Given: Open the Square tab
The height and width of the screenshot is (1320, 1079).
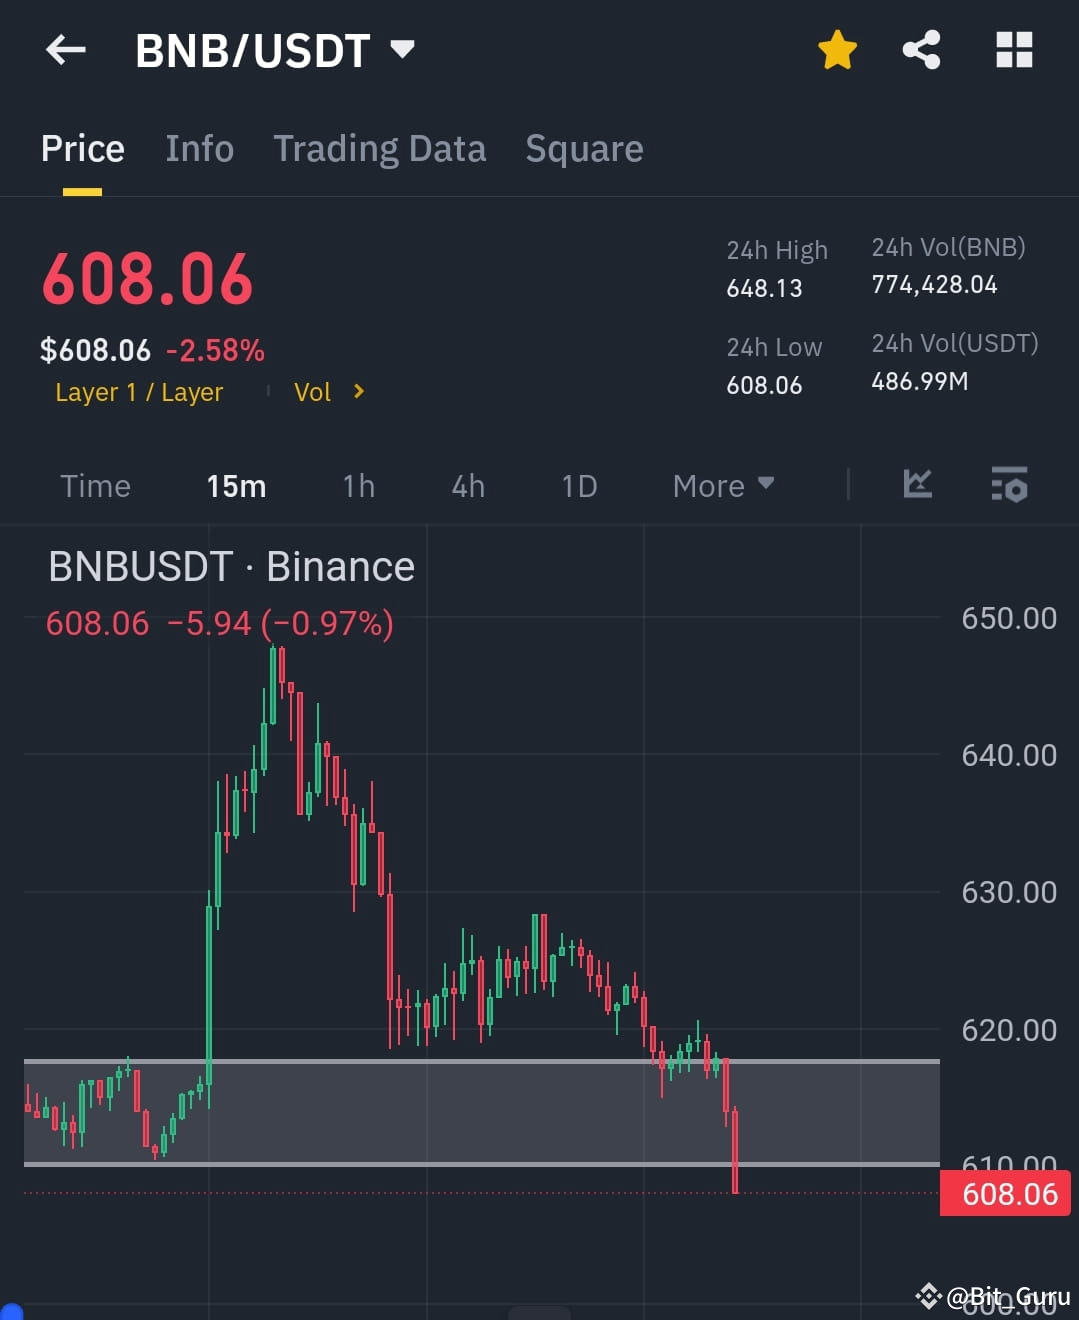Looking at the screenshot, I should (584, 148).
